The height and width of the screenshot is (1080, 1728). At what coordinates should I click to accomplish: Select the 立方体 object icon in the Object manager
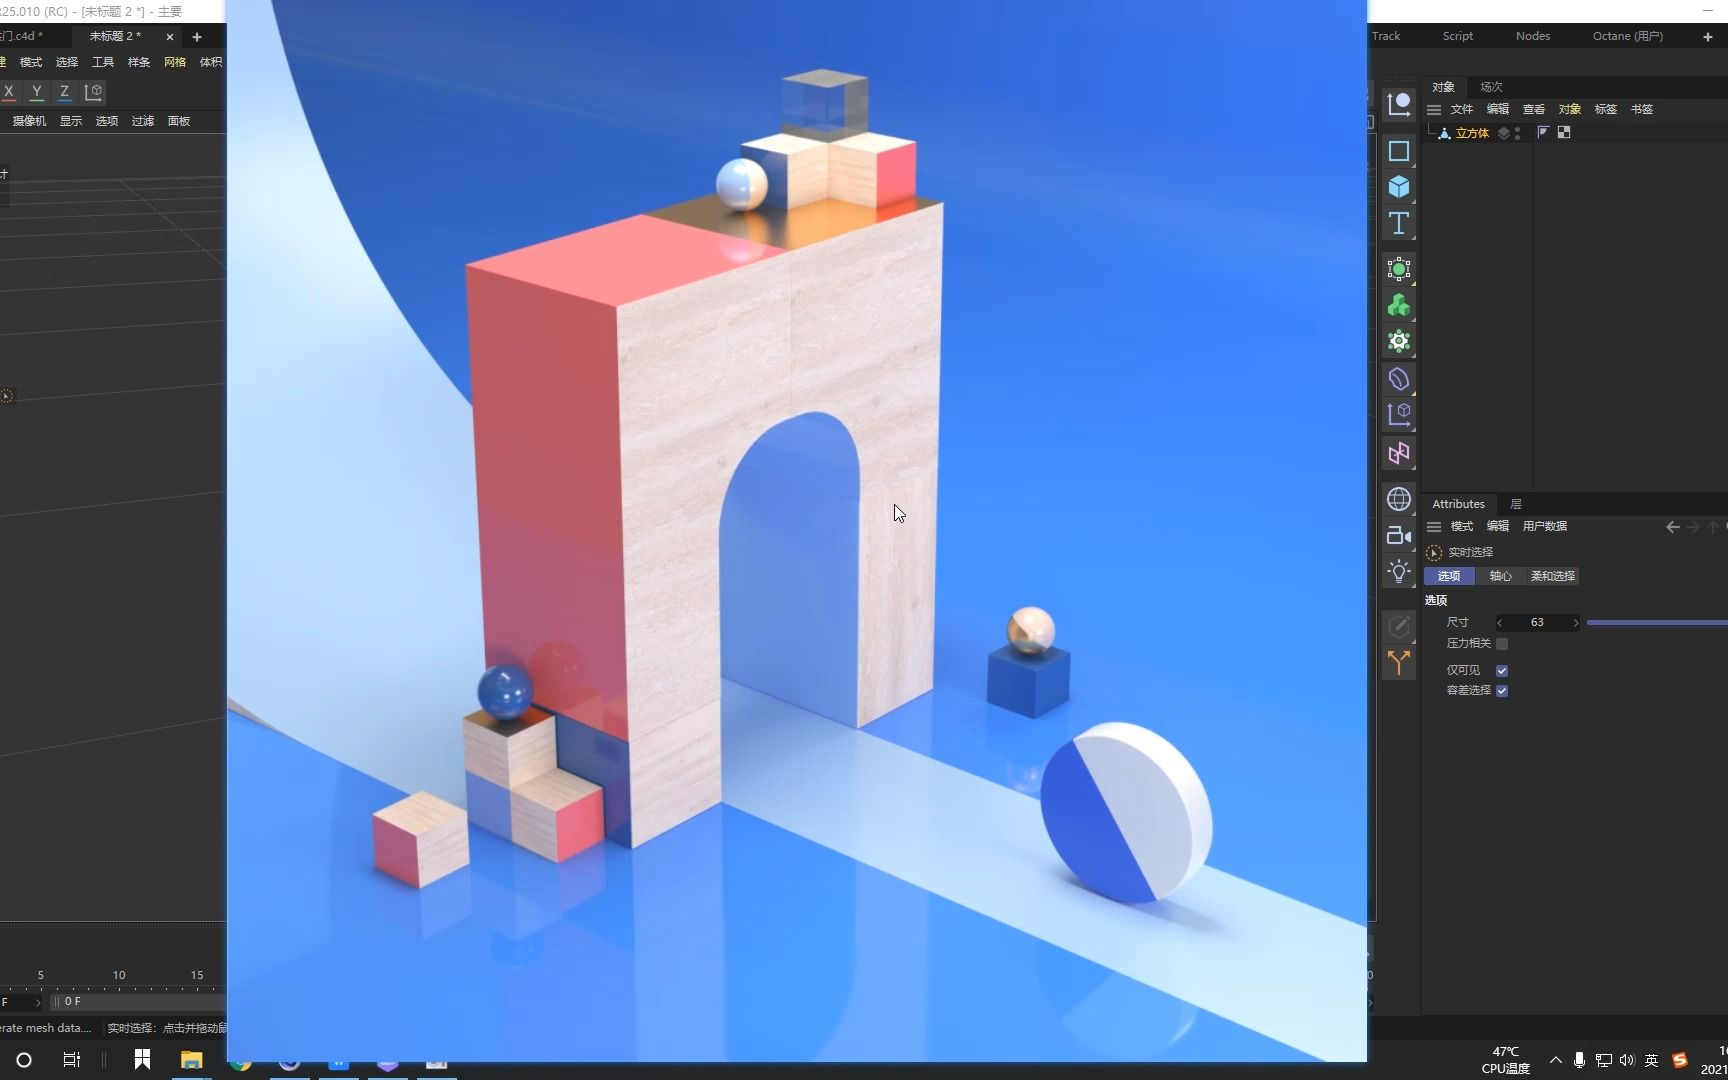pyautogui.click(x=1443, y=132)
